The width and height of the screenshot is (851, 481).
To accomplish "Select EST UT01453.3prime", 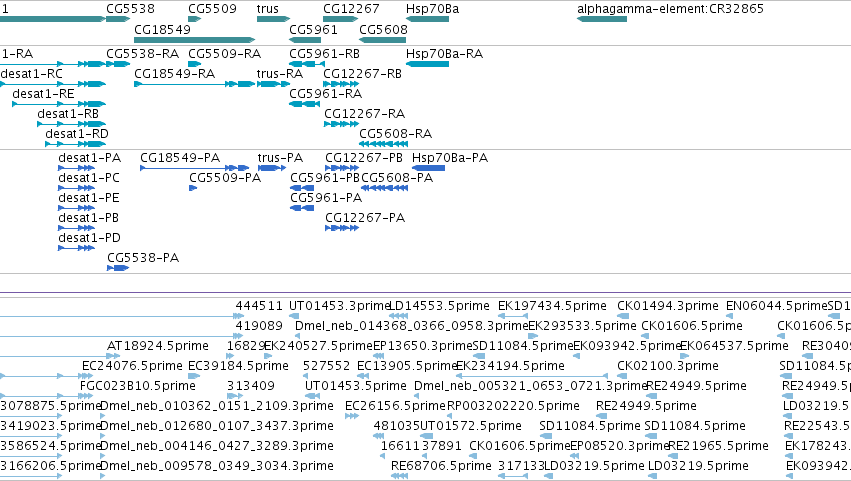I will (340, 306).
